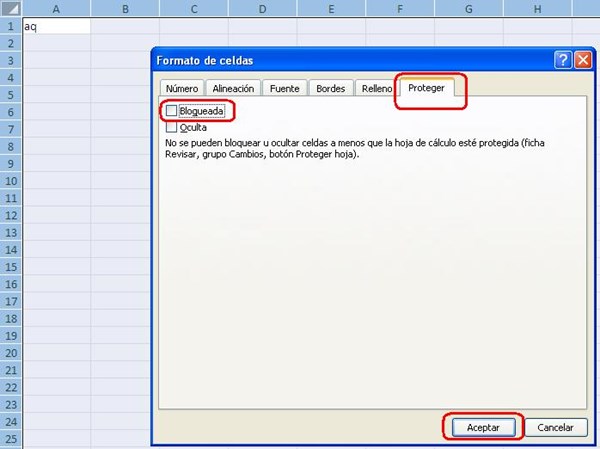Click the Select All corner triangle
This screenshot has height=449, width=600.
click(x=11, y=8)
